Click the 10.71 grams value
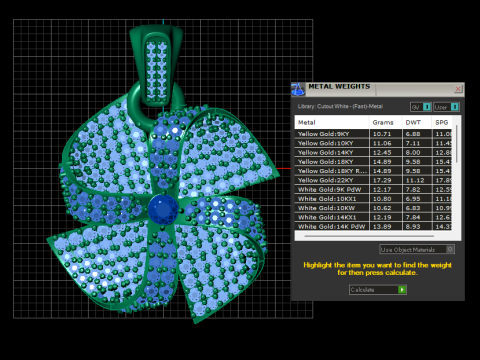 pyautogui.click(x=382, y=134)
